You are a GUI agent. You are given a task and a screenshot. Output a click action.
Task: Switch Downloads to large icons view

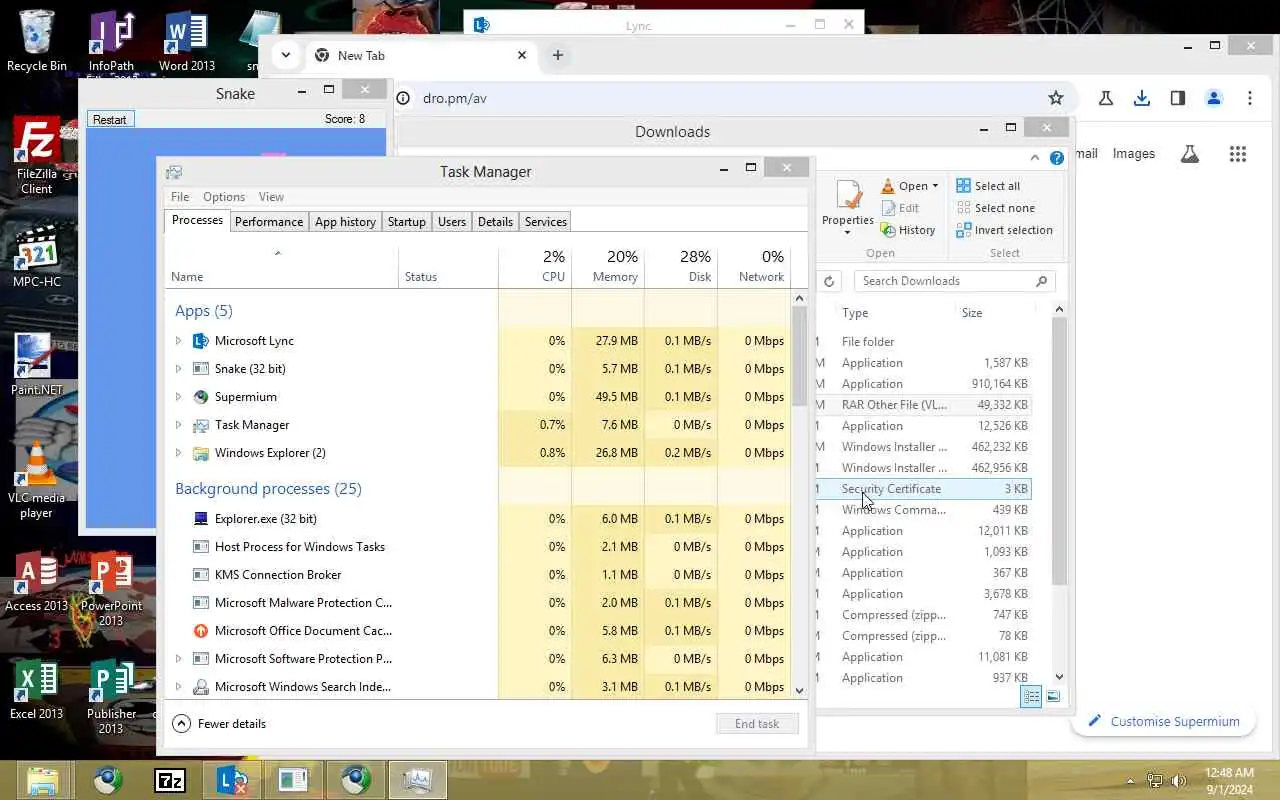[1053, 697]
